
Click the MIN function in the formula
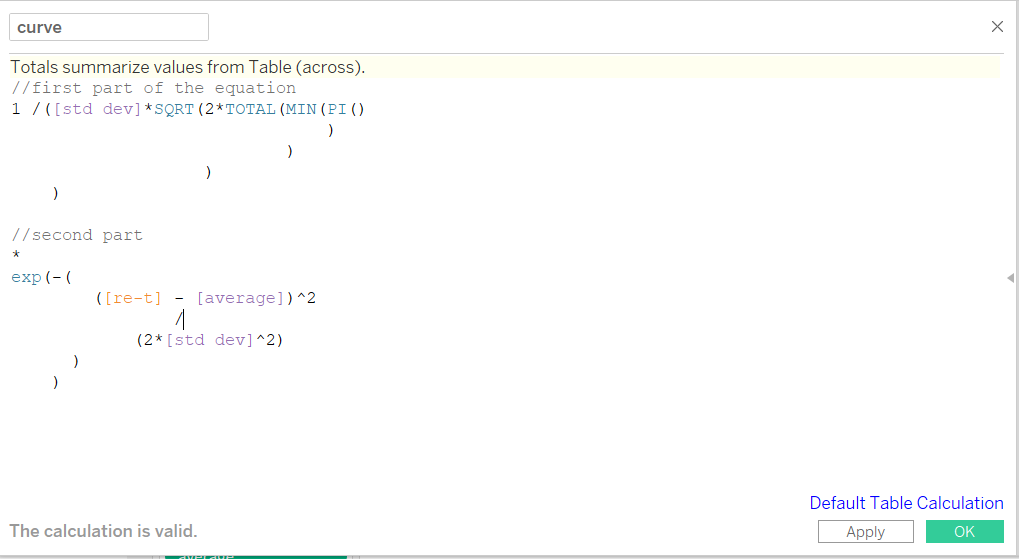301,109
